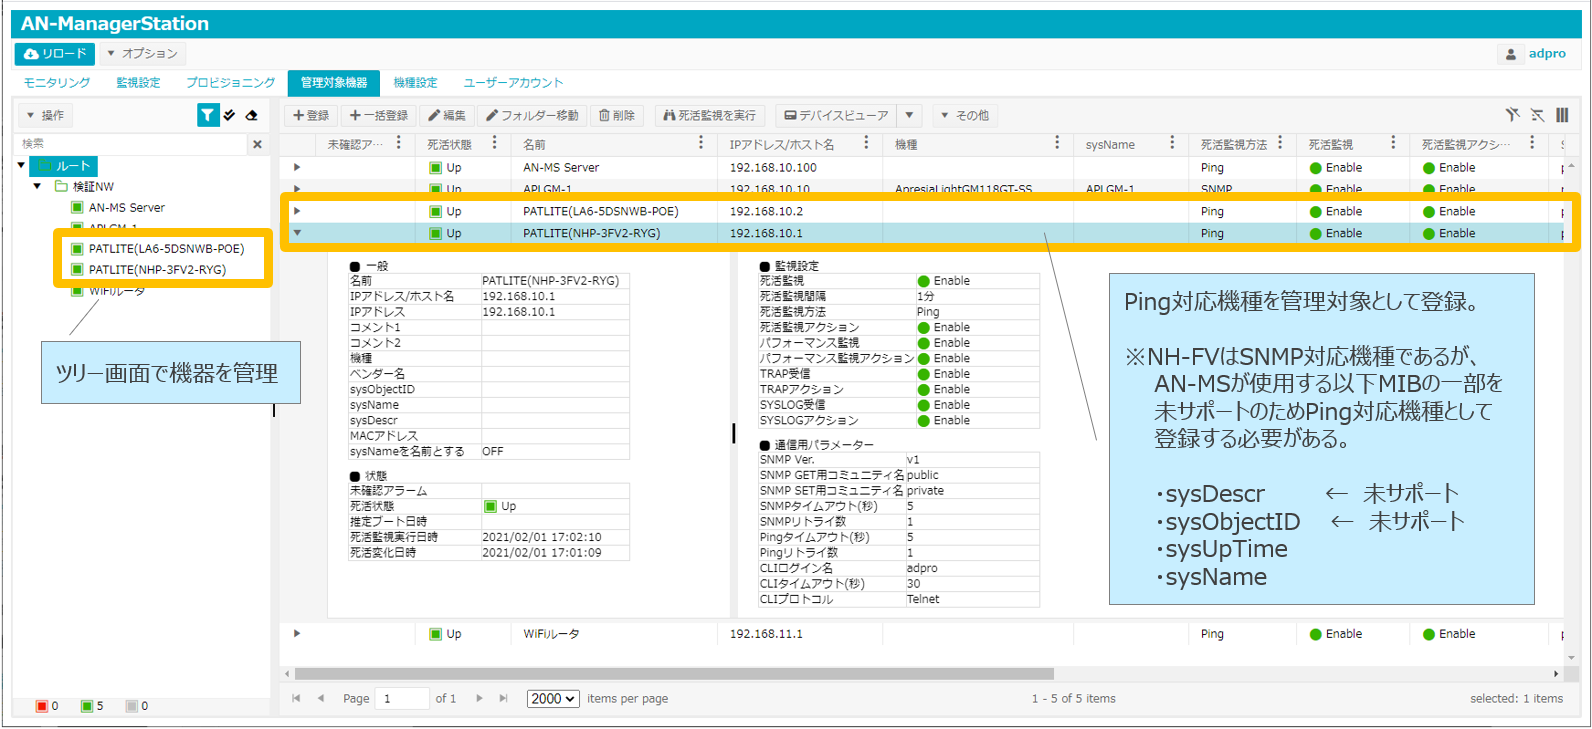Select the 検証NW folder in the tree
Image resolution: width=1592 pixels, height=729 pixels.
coord(84,187)
